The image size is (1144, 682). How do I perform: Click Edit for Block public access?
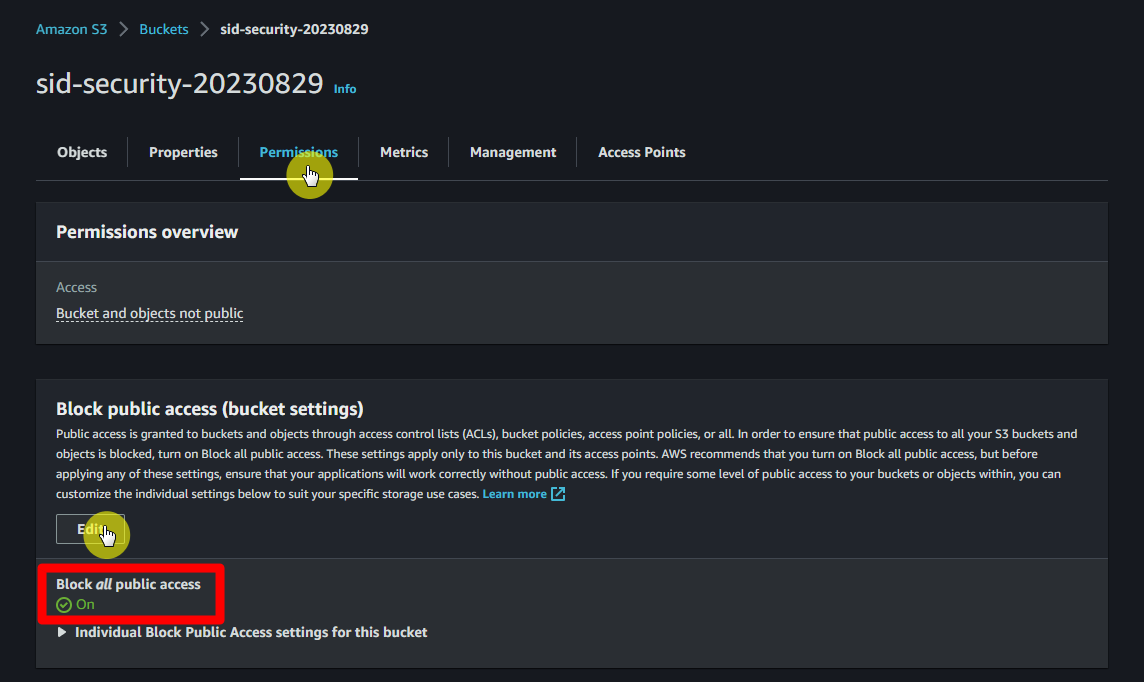click(x=90, y=529)
